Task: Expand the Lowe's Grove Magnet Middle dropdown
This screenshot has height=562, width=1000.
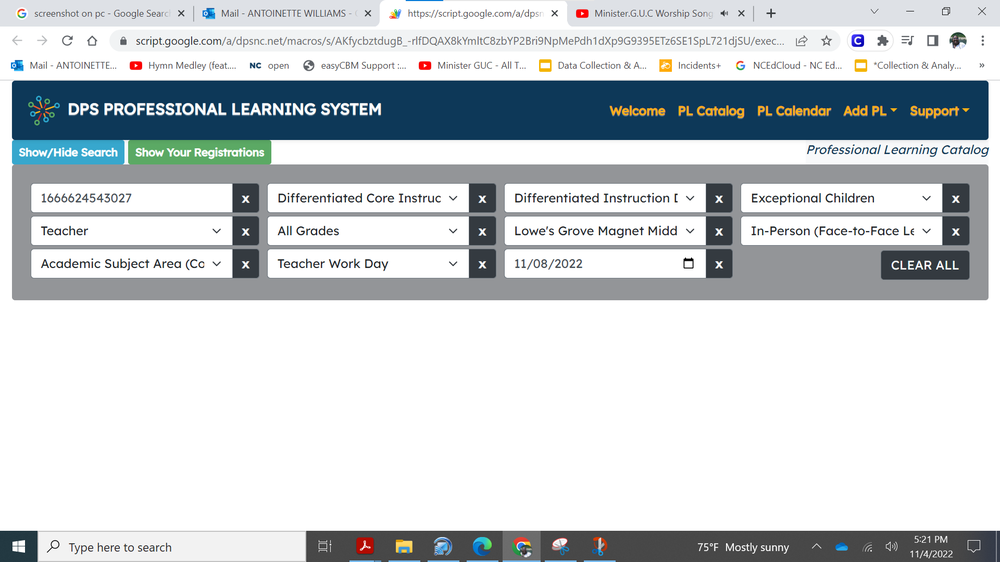Action: pyautogui.click(x=604, y=231)
